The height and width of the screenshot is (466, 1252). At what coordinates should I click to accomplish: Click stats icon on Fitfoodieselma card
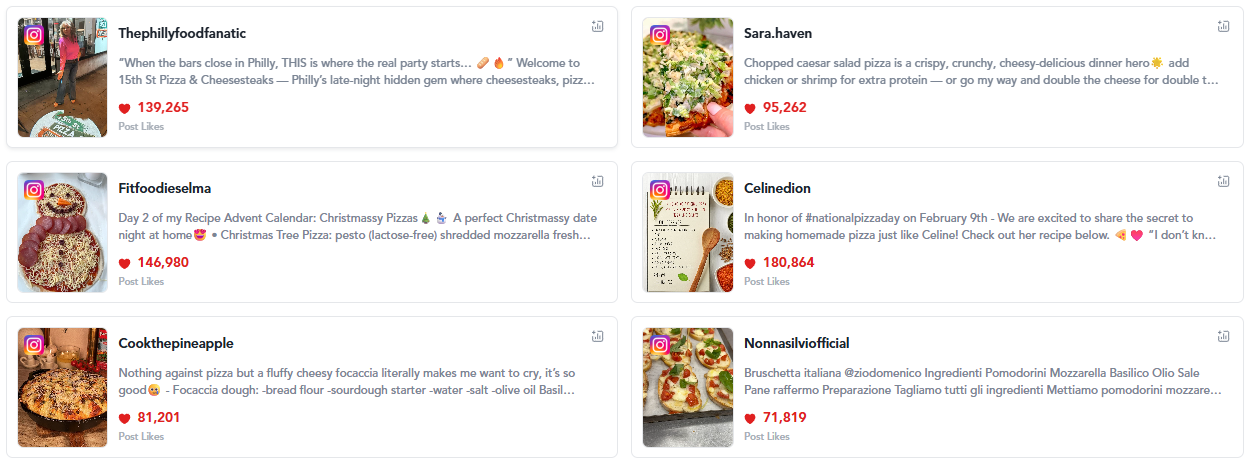[x=597, y=181]
